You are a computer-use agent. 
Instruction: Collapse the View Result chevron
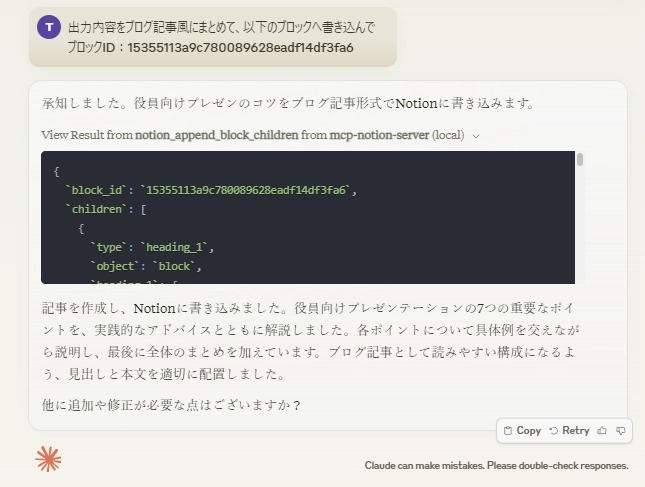click(x=476, y=136)
